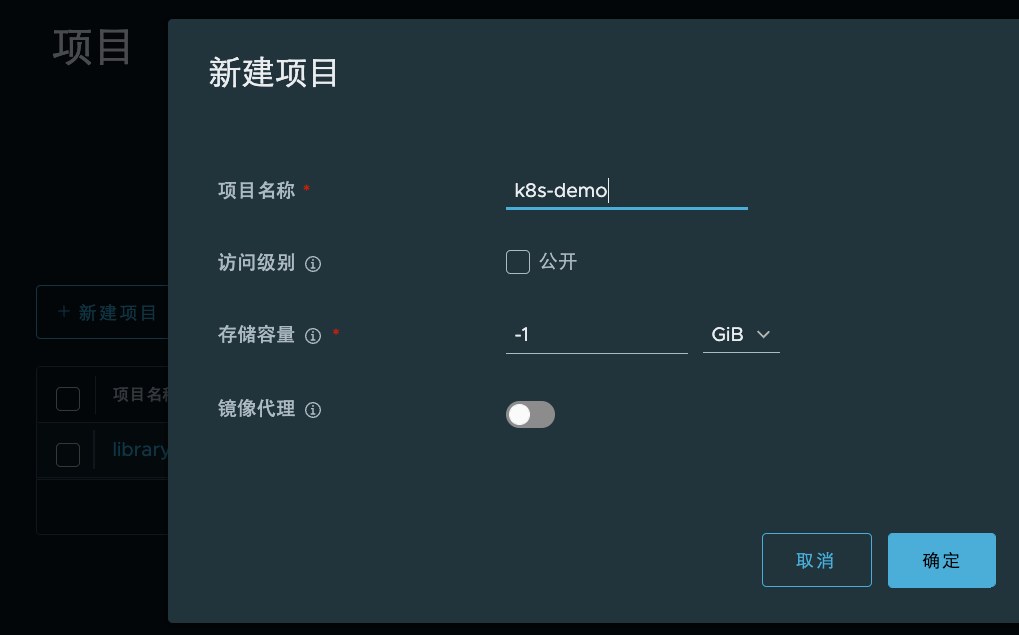Click the plus icon on background 新建项目
1019x635 pixels.
coord(64,312)
